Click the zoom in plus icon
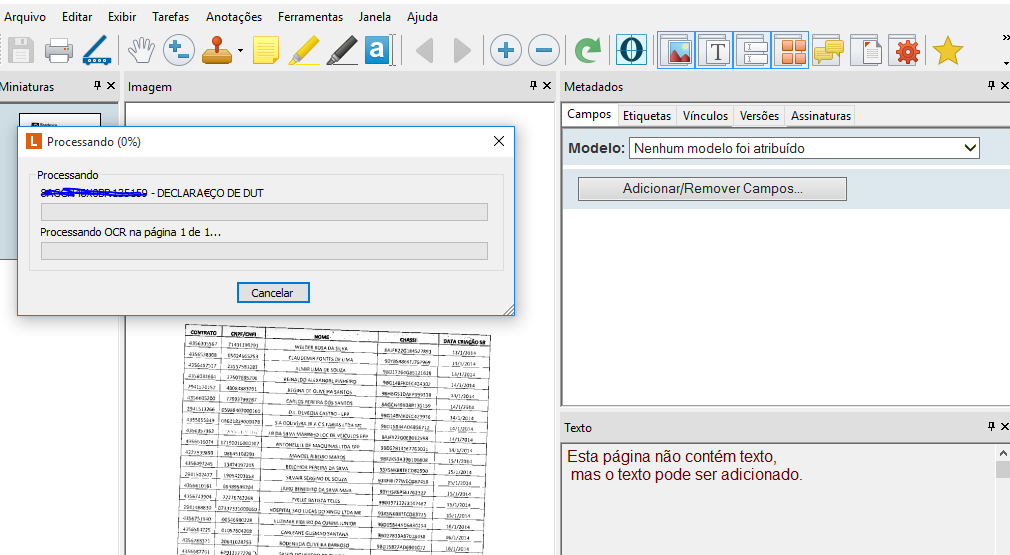 (x=506, y=50)
